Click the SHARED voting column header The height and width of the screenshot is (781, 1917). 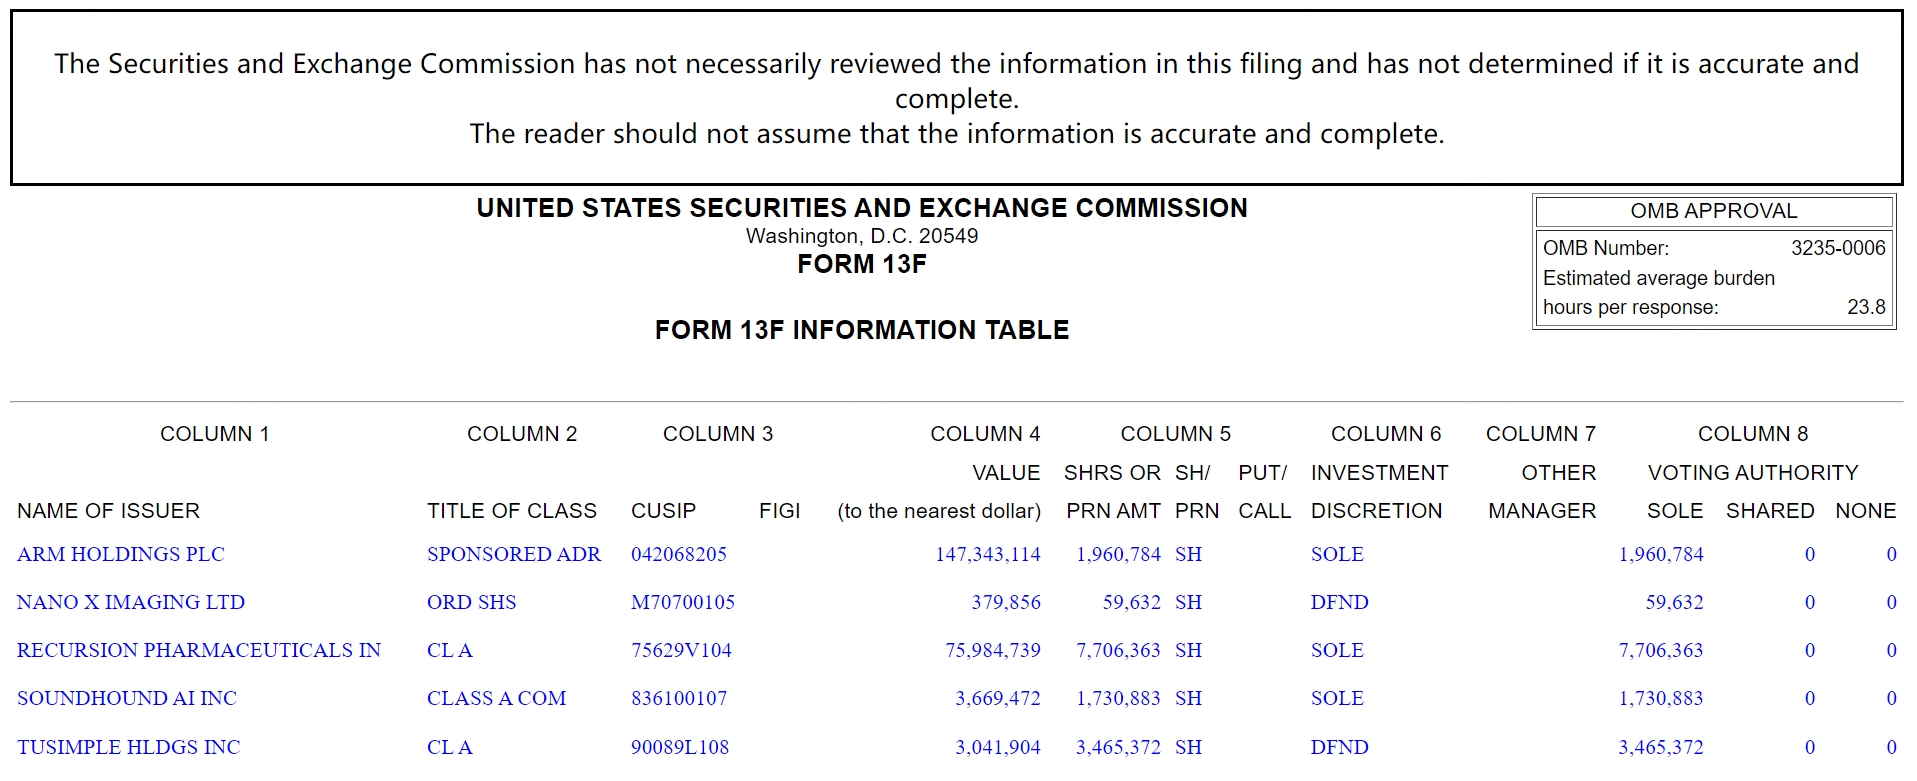tap(1770, 511)
